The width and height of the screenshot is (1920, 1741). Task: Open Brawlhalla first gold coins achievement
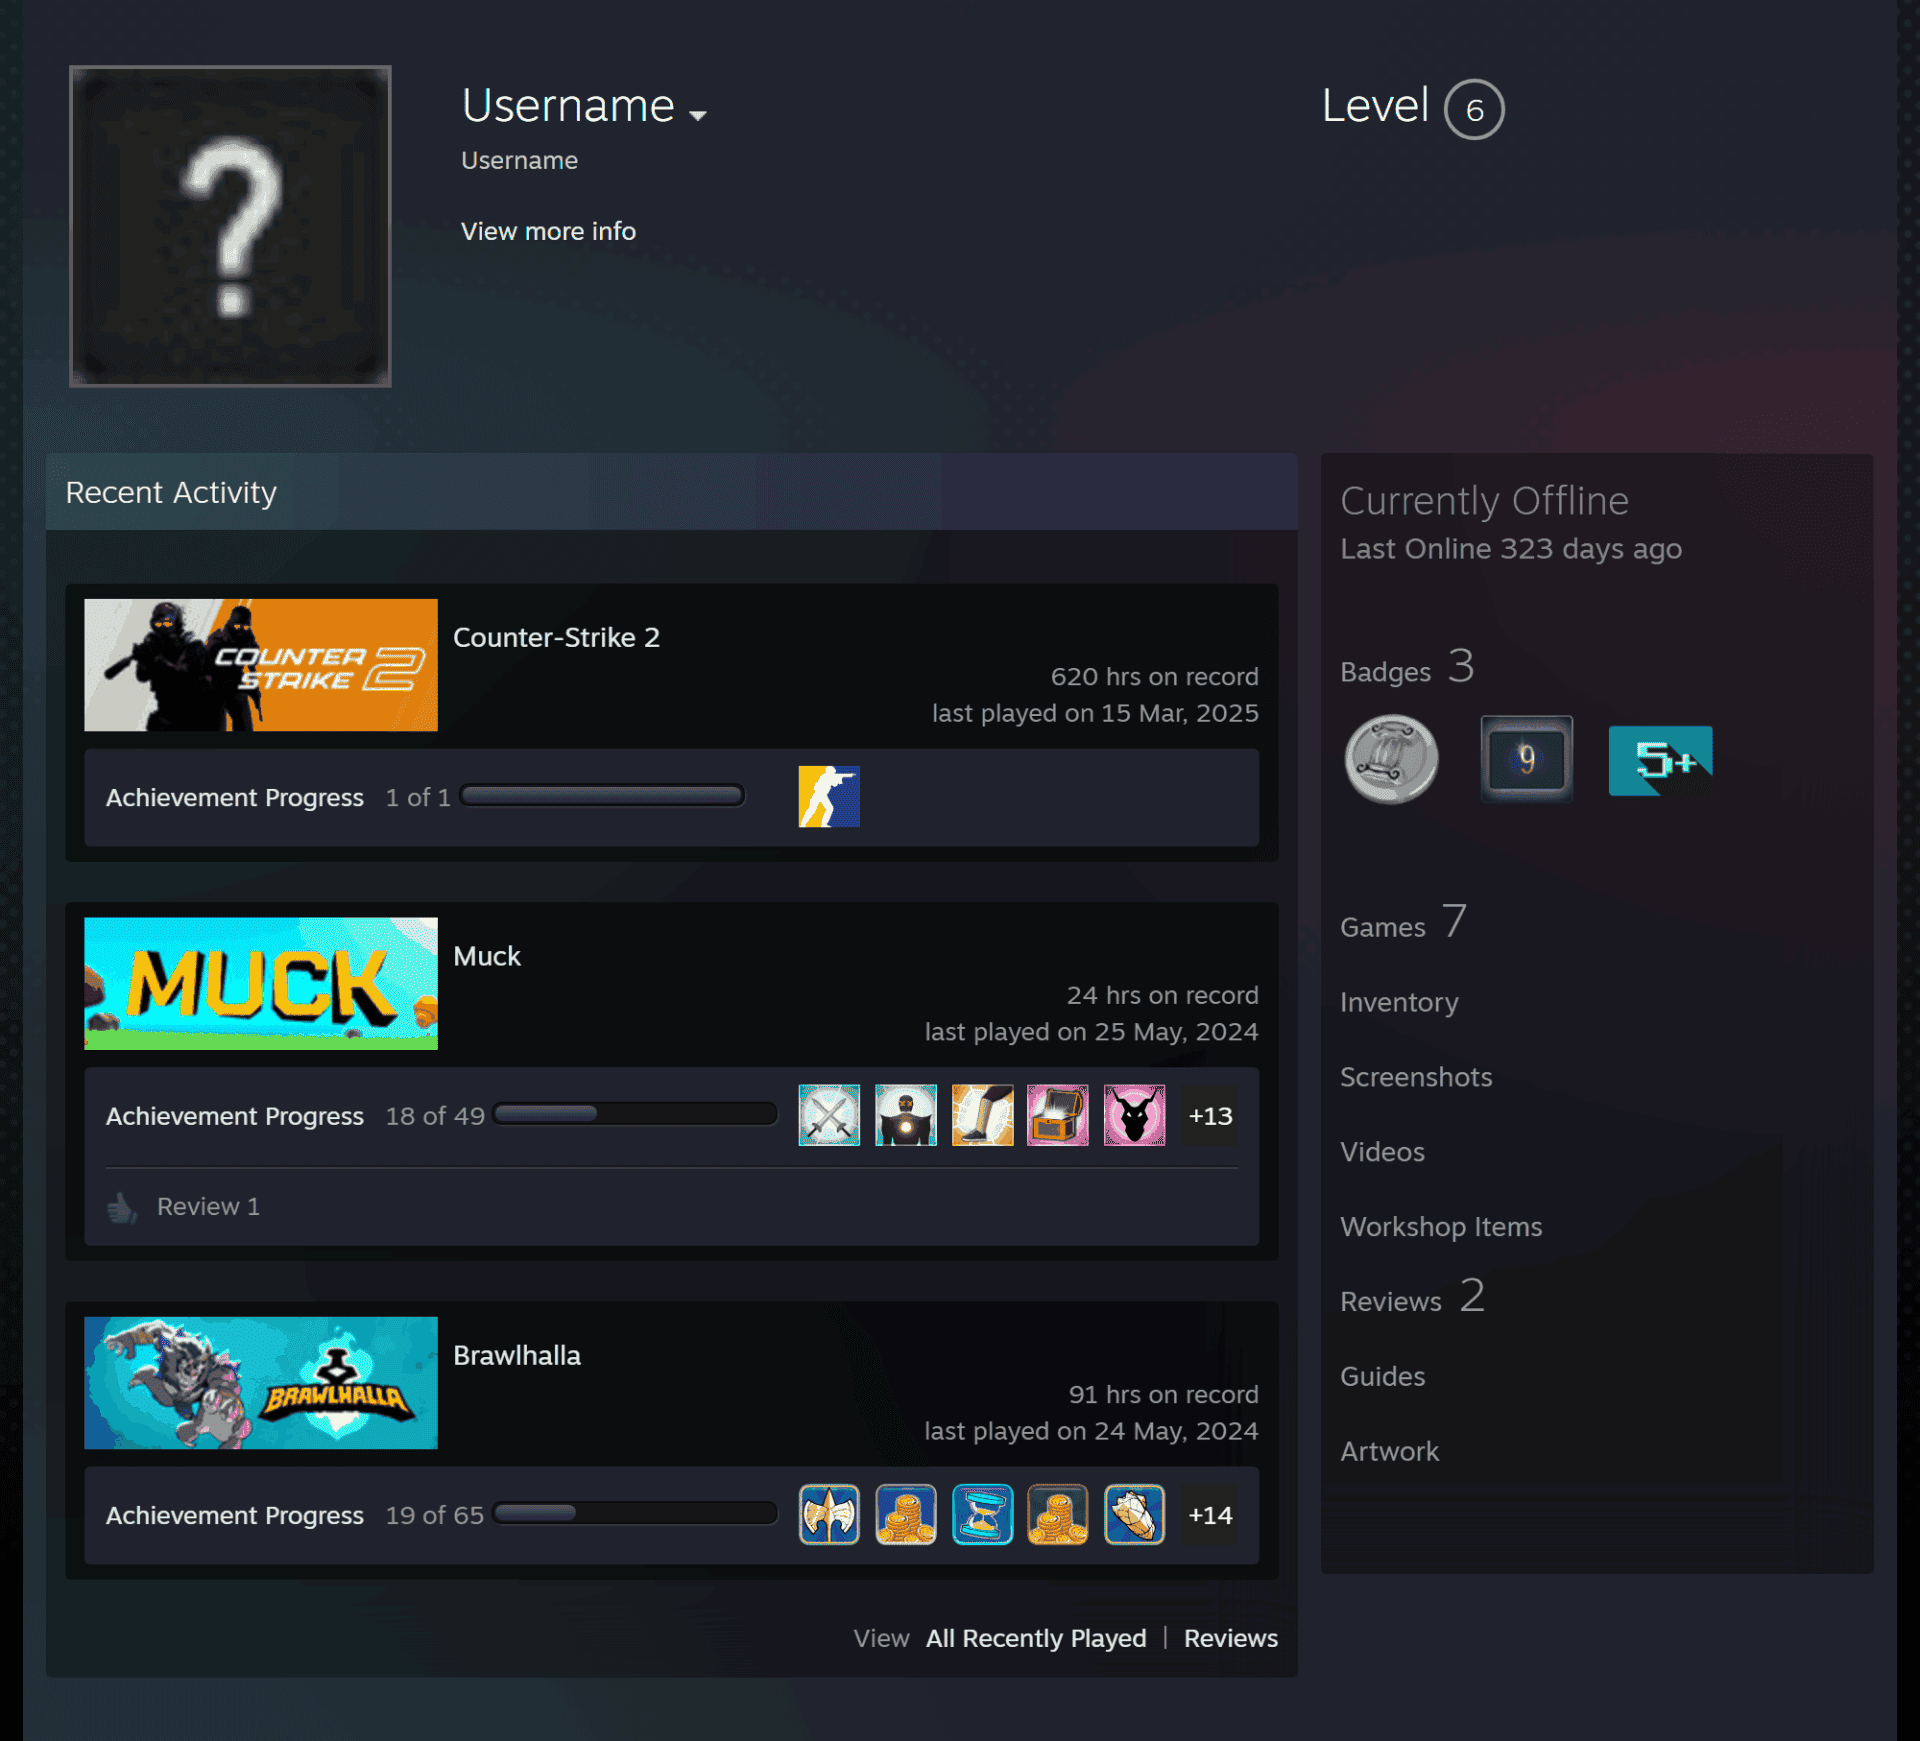pyautogui.click(x=906, y=1514)
